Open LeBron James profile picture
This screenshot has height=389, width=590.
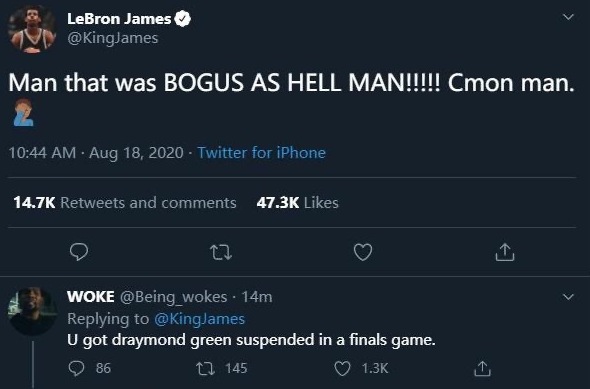point(32,30)
